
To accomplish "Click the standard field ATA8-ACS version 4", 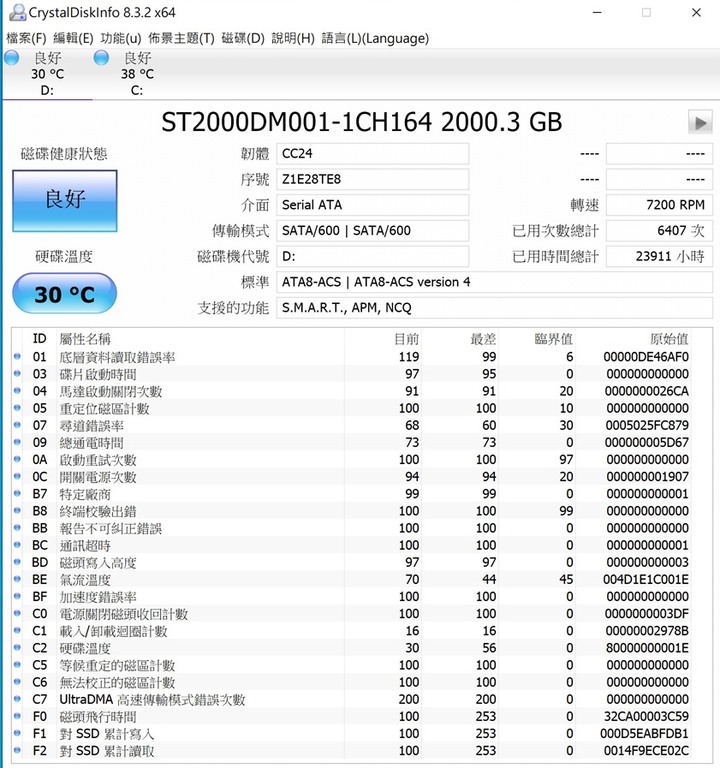I will pos(494,282).
